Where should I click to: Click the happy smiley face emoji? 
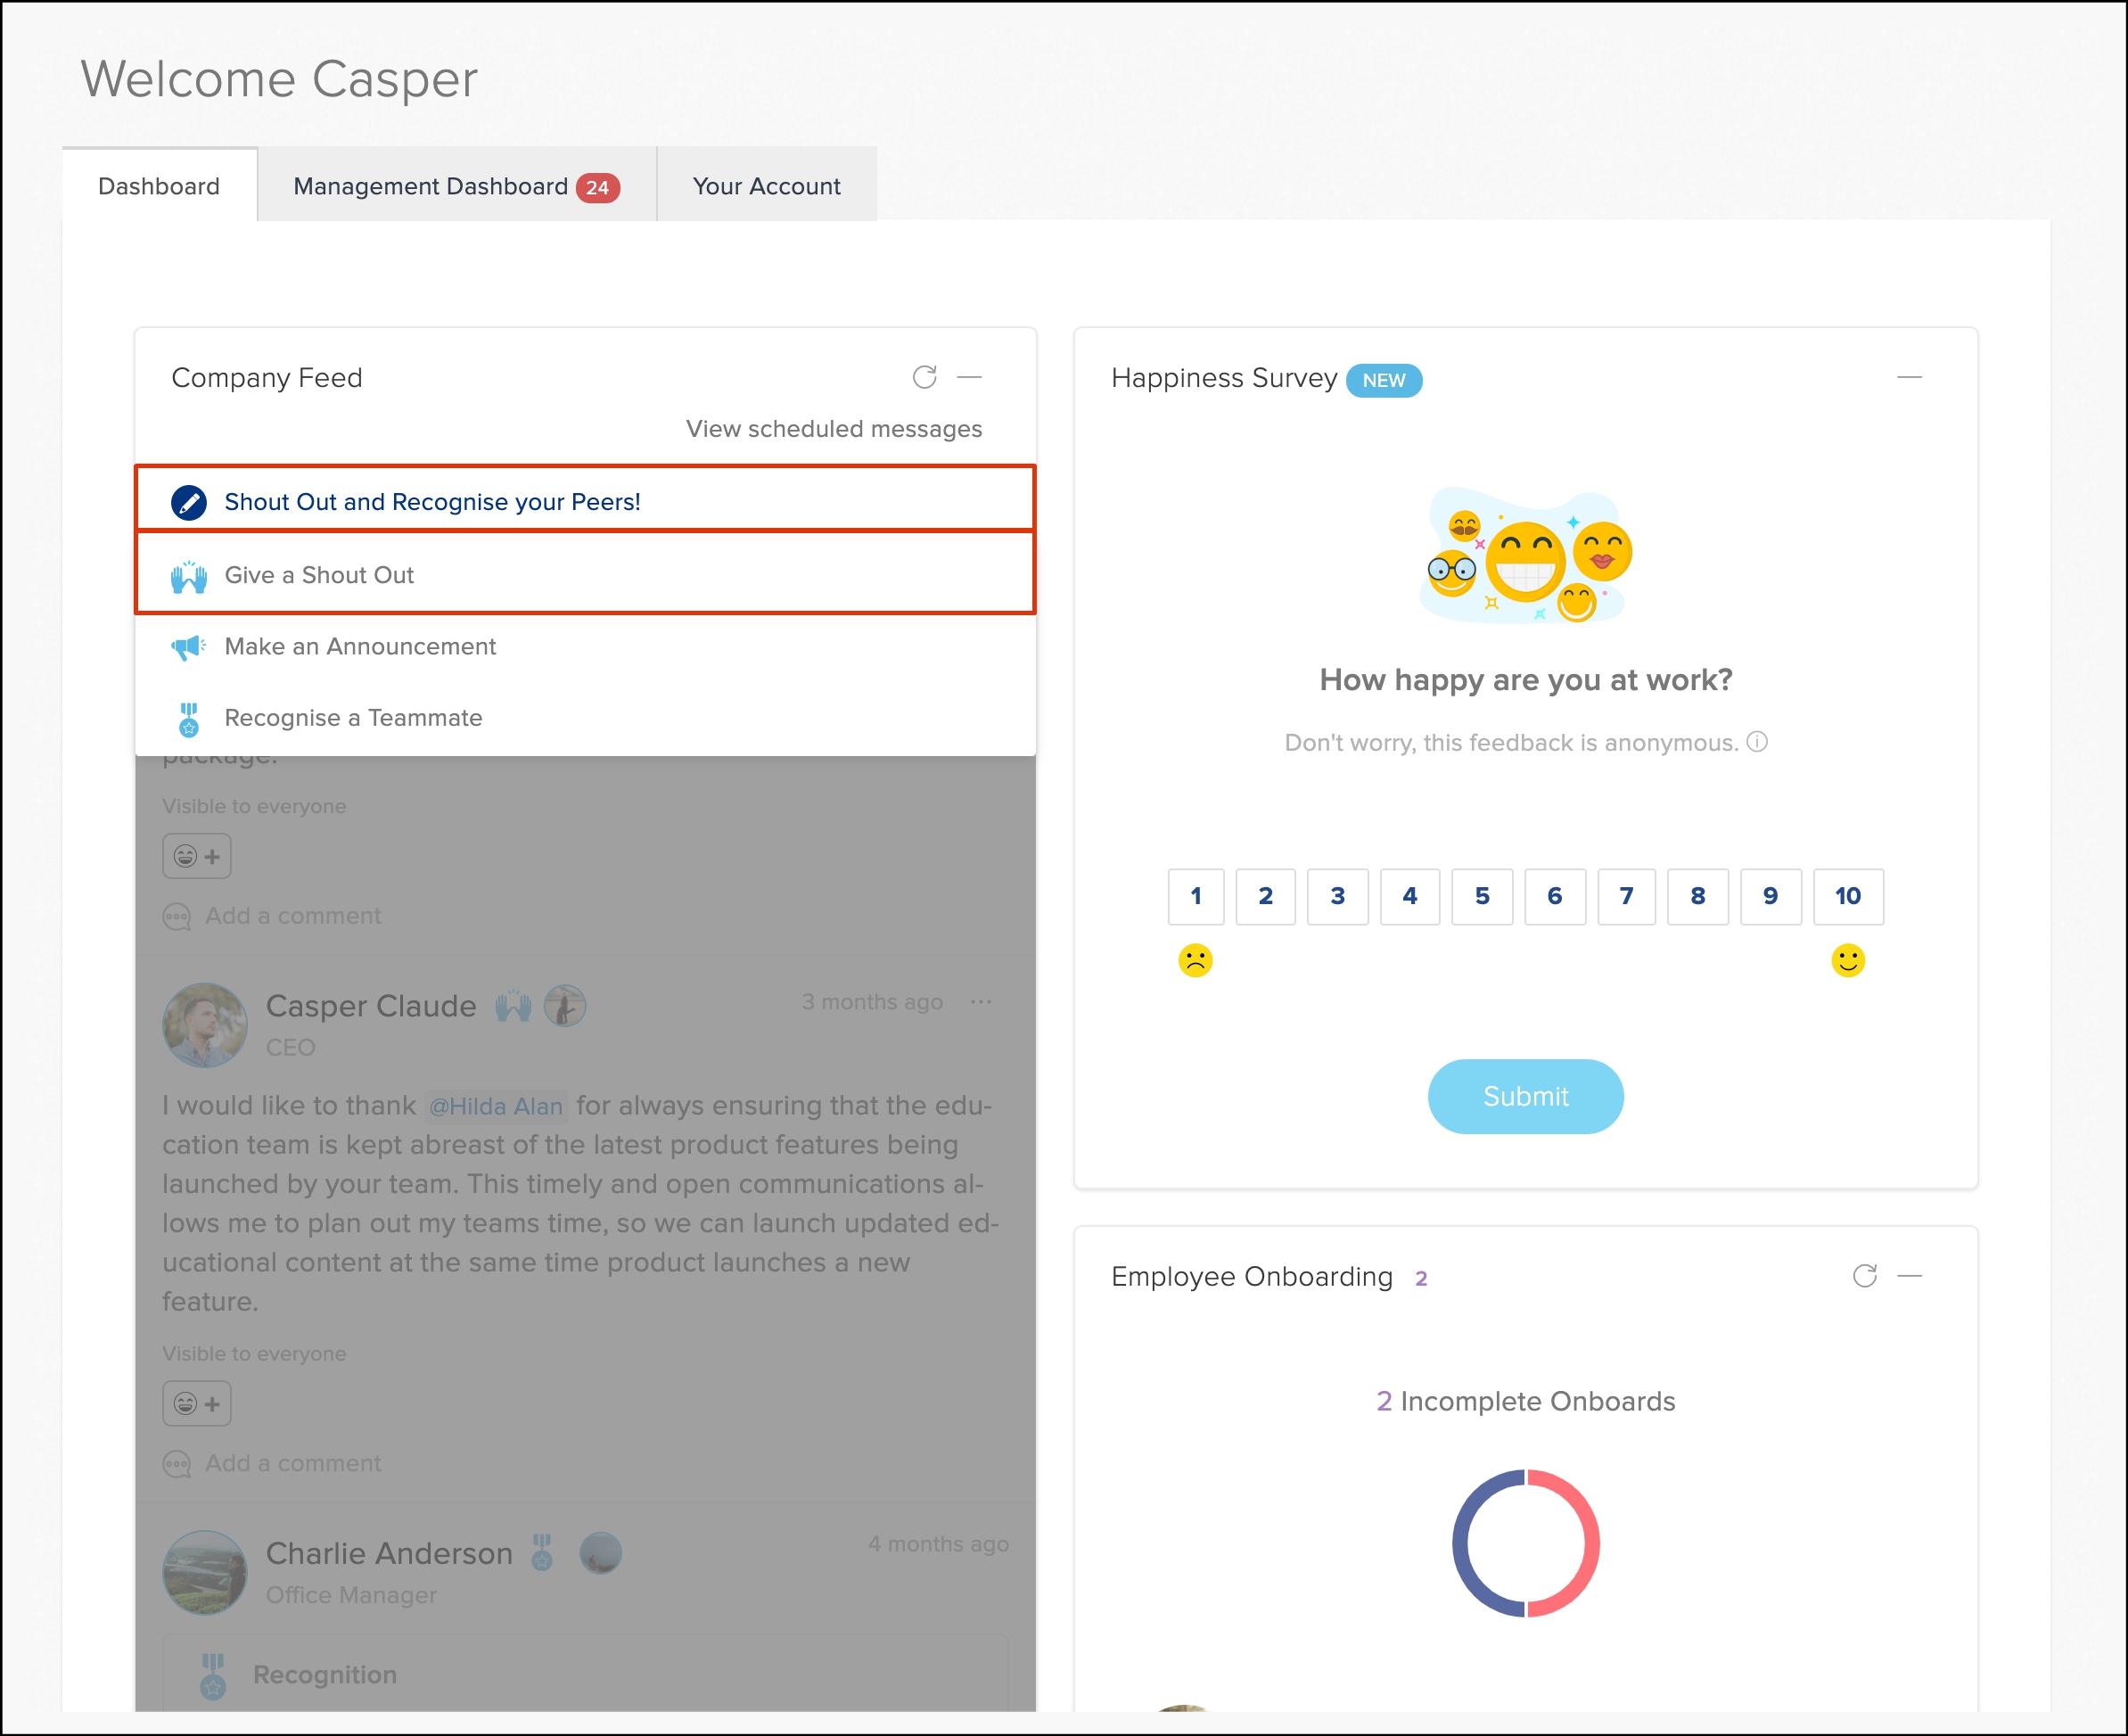coord(1847,960)
